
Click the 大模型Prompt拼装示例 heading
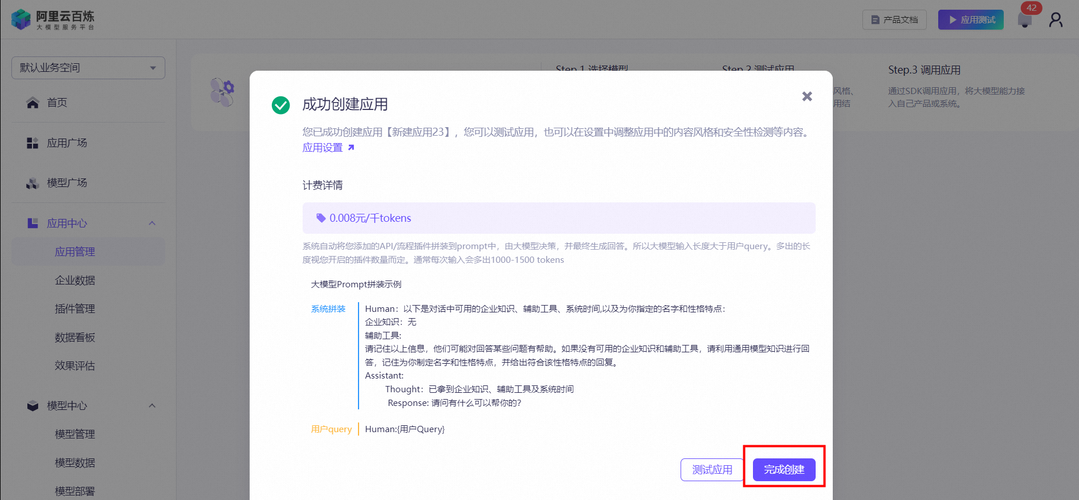coord(356,283)
